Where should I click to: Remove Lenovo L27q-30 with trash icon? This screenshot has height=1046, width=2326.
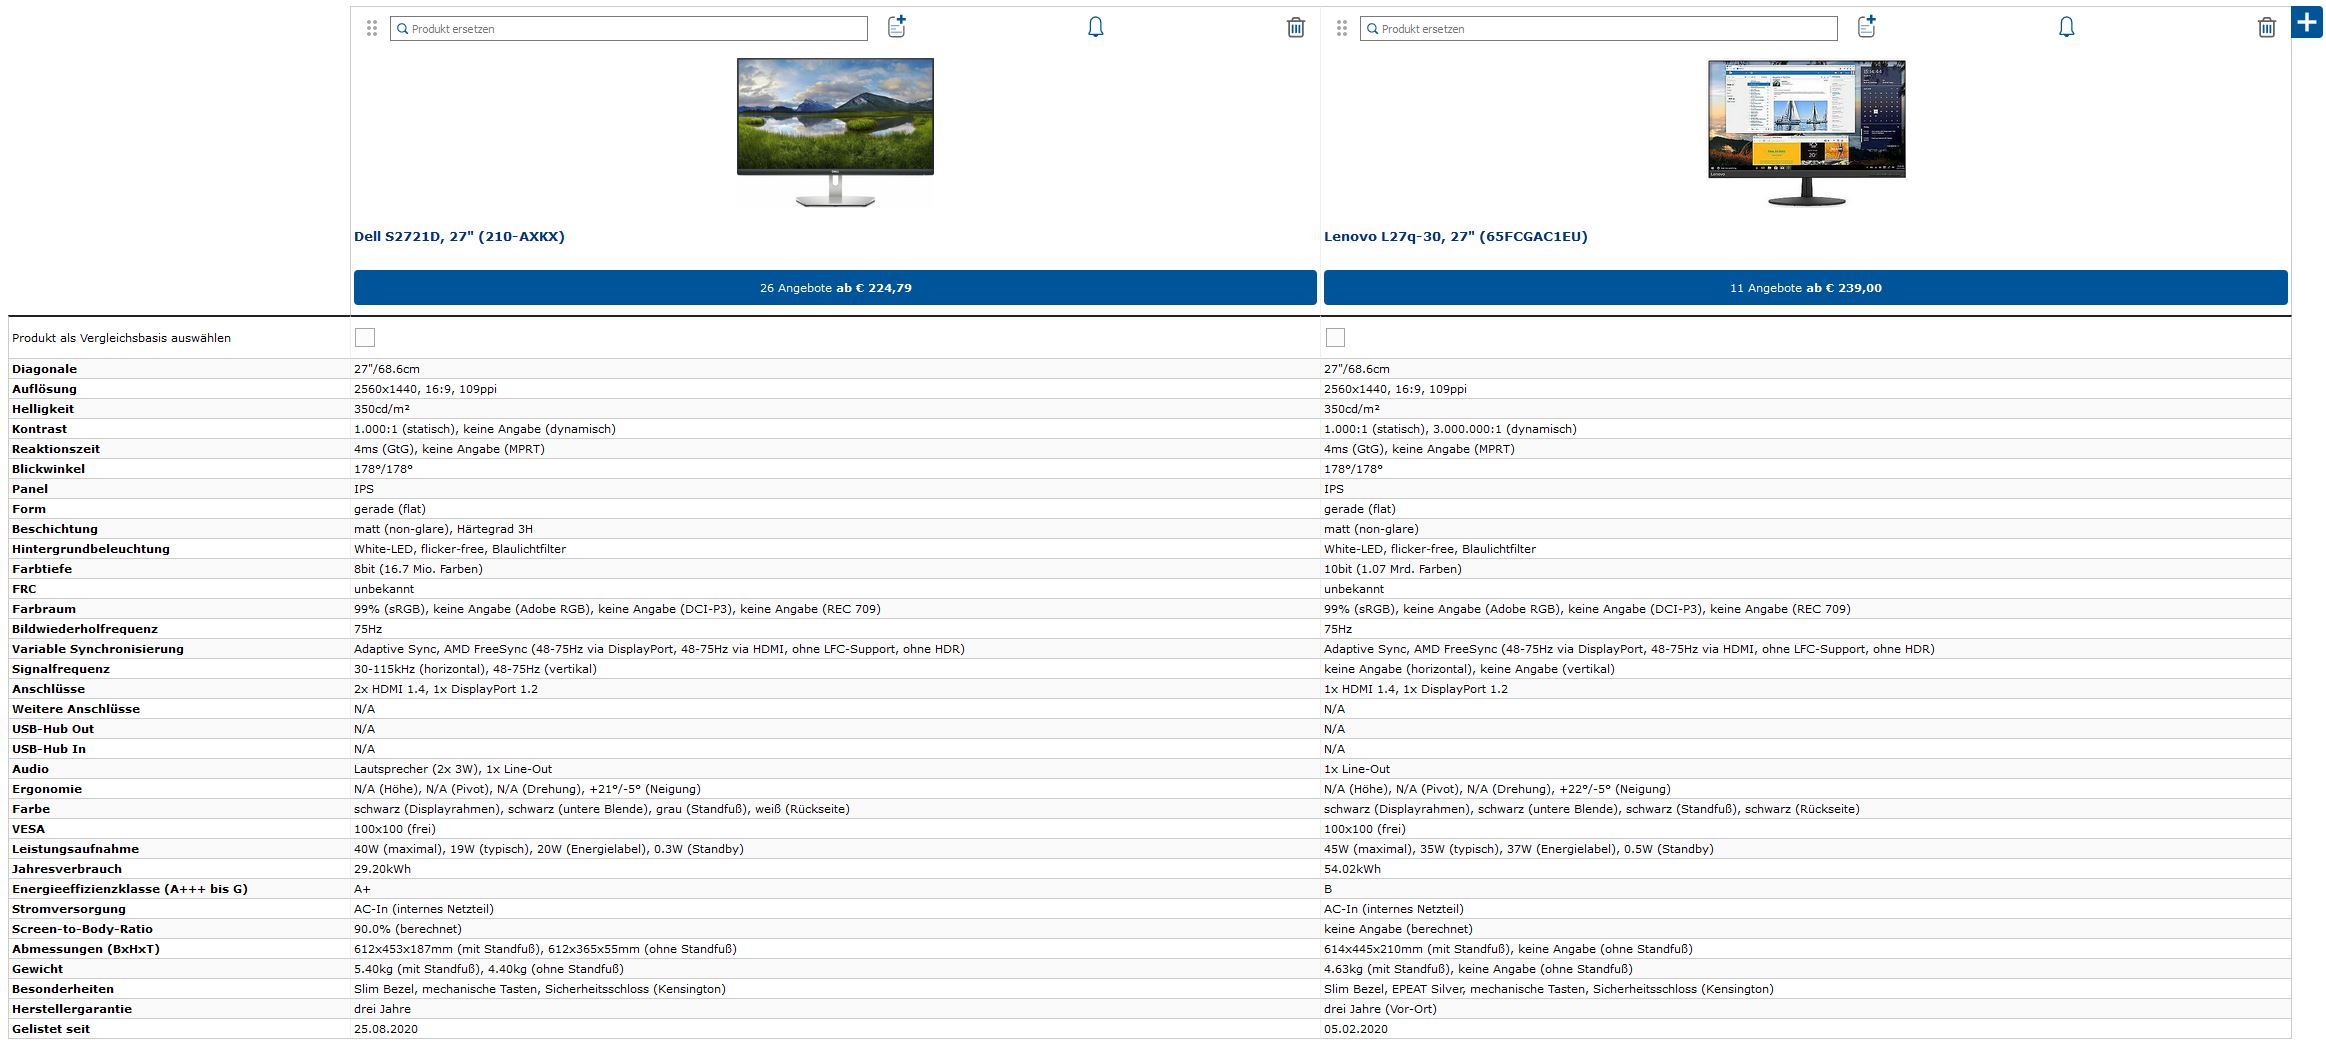click(x=2267, y=27)
